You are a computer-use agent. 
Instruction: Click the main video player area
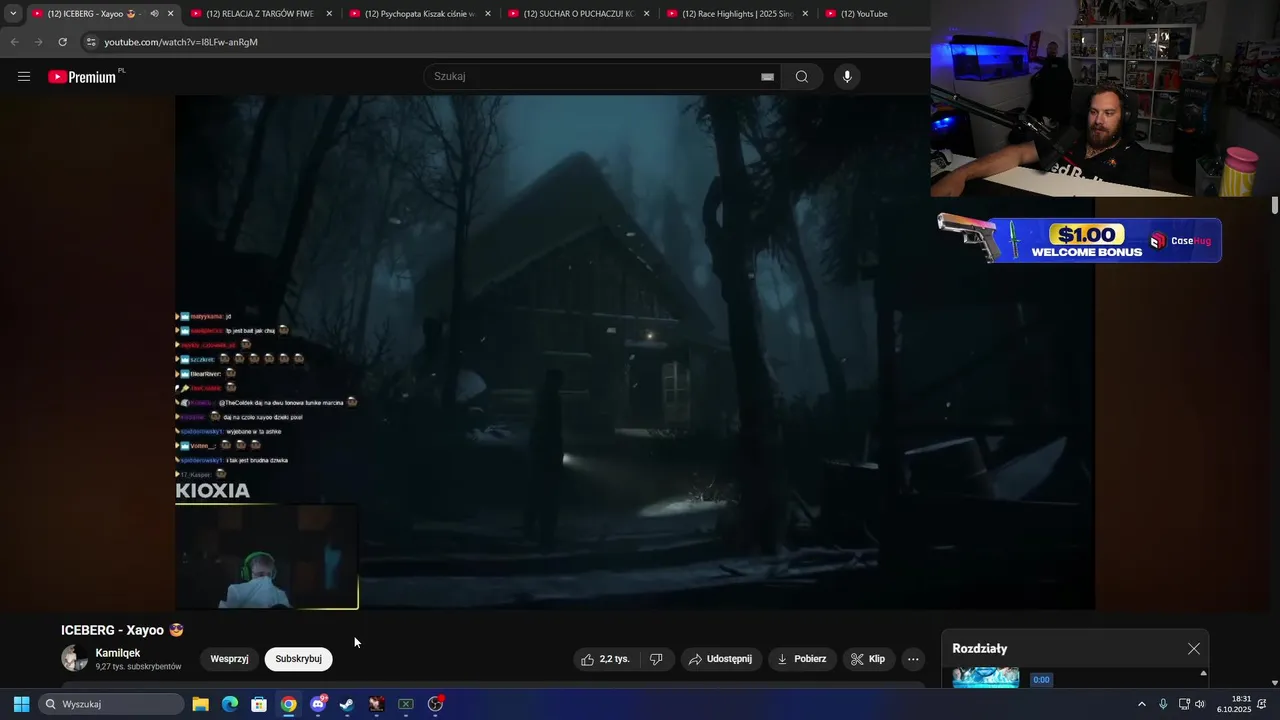point(635,352)
